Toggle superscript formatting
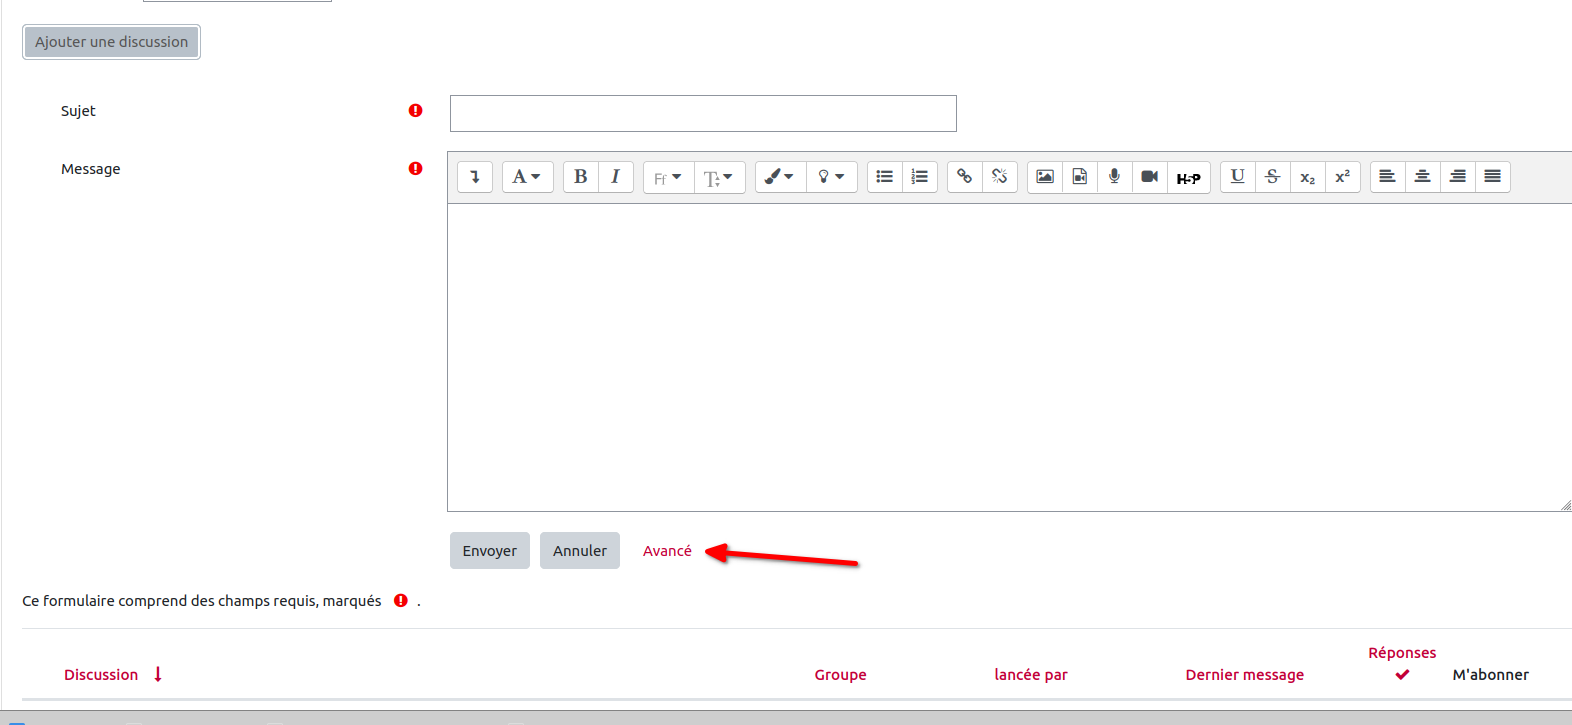The width and height of the screenshot is (1572, 725). (1342, 177)
